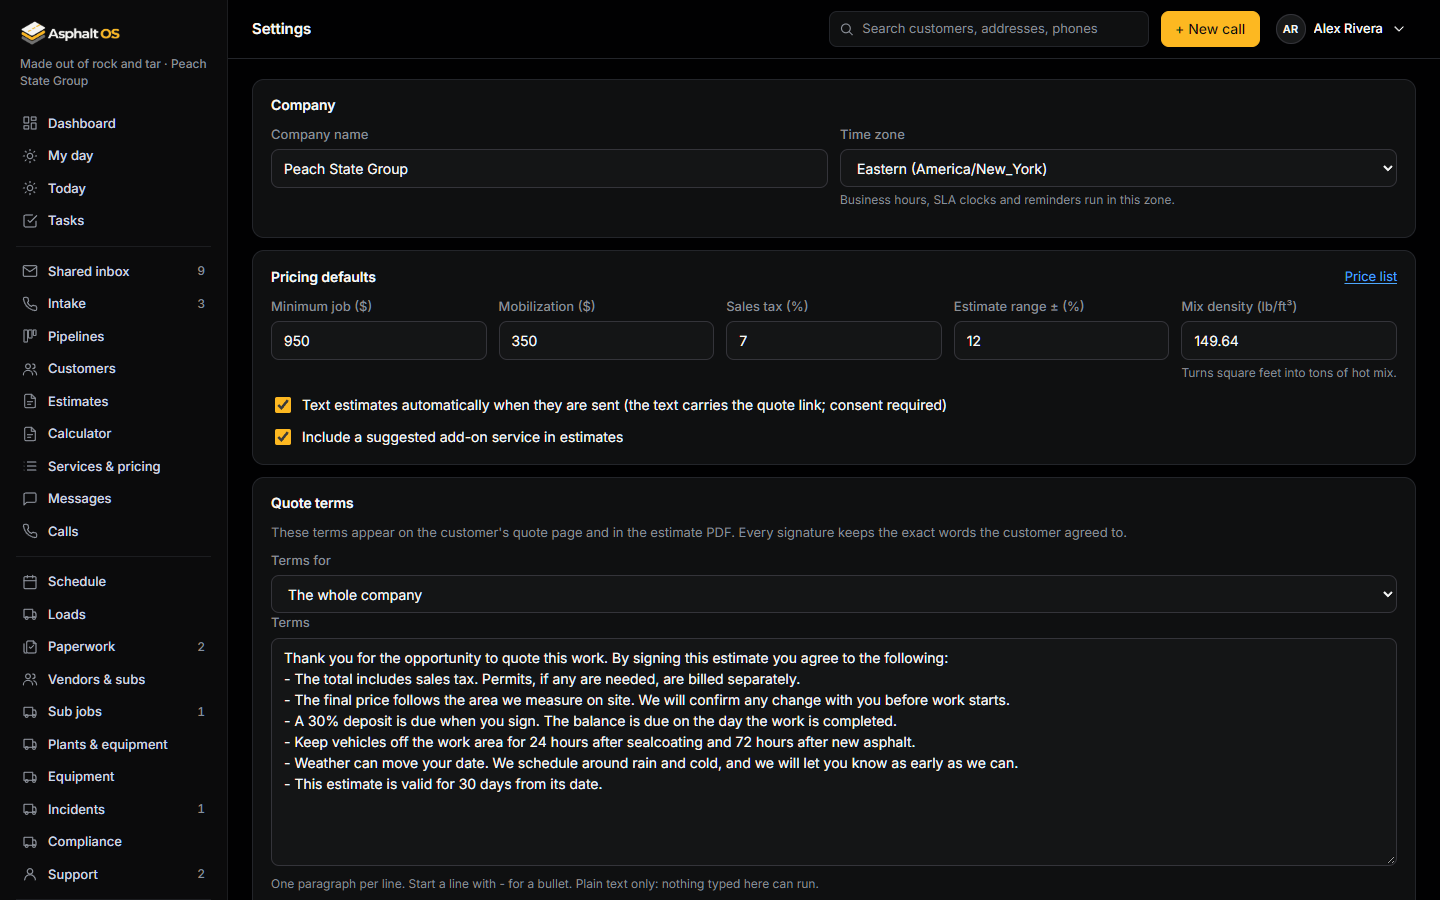Open the Time zone dropdown
The height and width of the screenshot is (900, 1440).
click(x=1118, y=168)
